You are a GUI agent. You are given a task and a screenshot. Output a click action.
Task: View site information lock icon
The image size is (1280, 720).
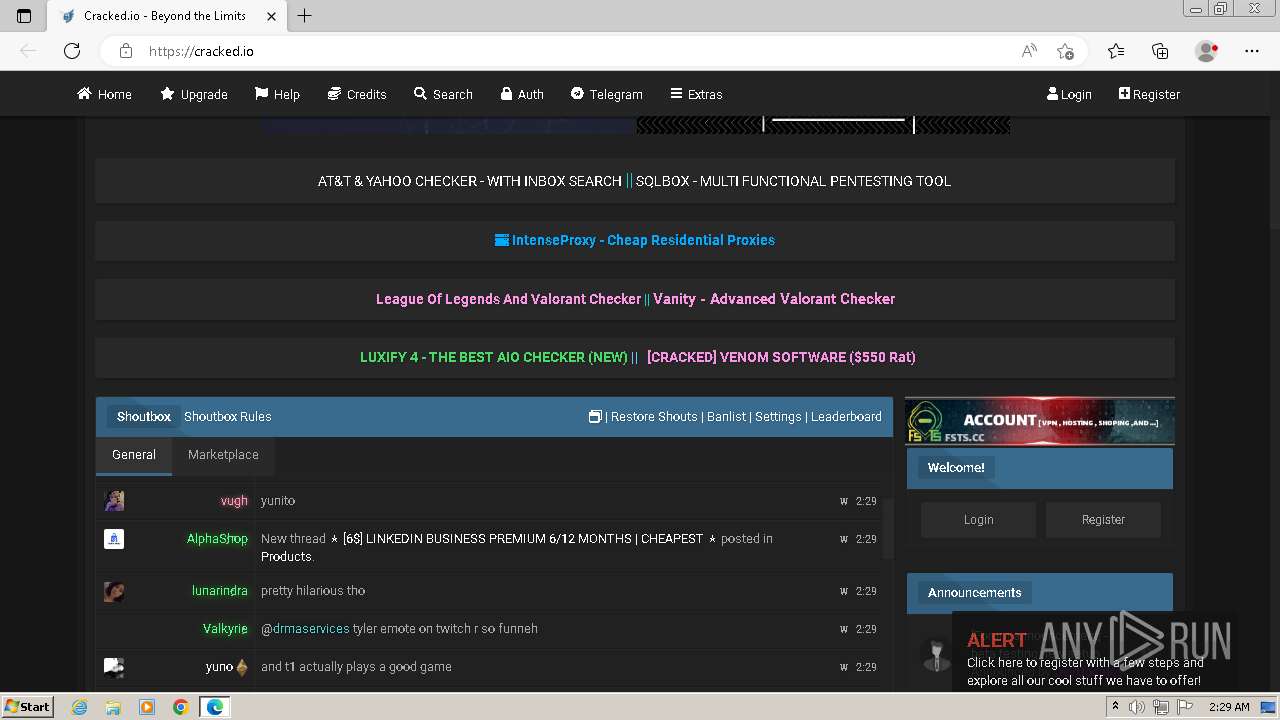125,51
